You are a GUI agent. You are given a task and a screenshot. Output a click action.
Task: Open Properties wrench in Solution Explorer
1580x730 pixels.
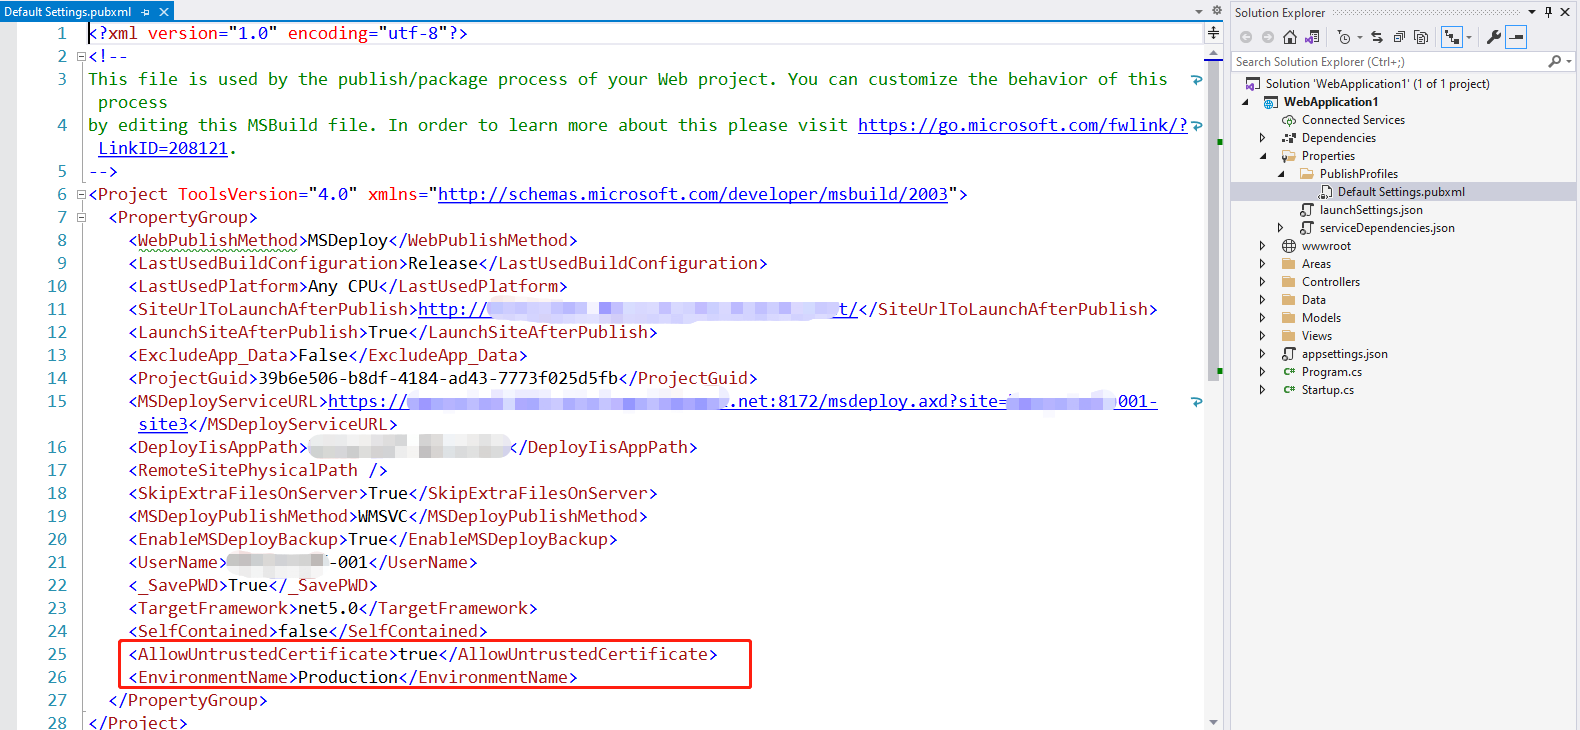click(1493, 37)
